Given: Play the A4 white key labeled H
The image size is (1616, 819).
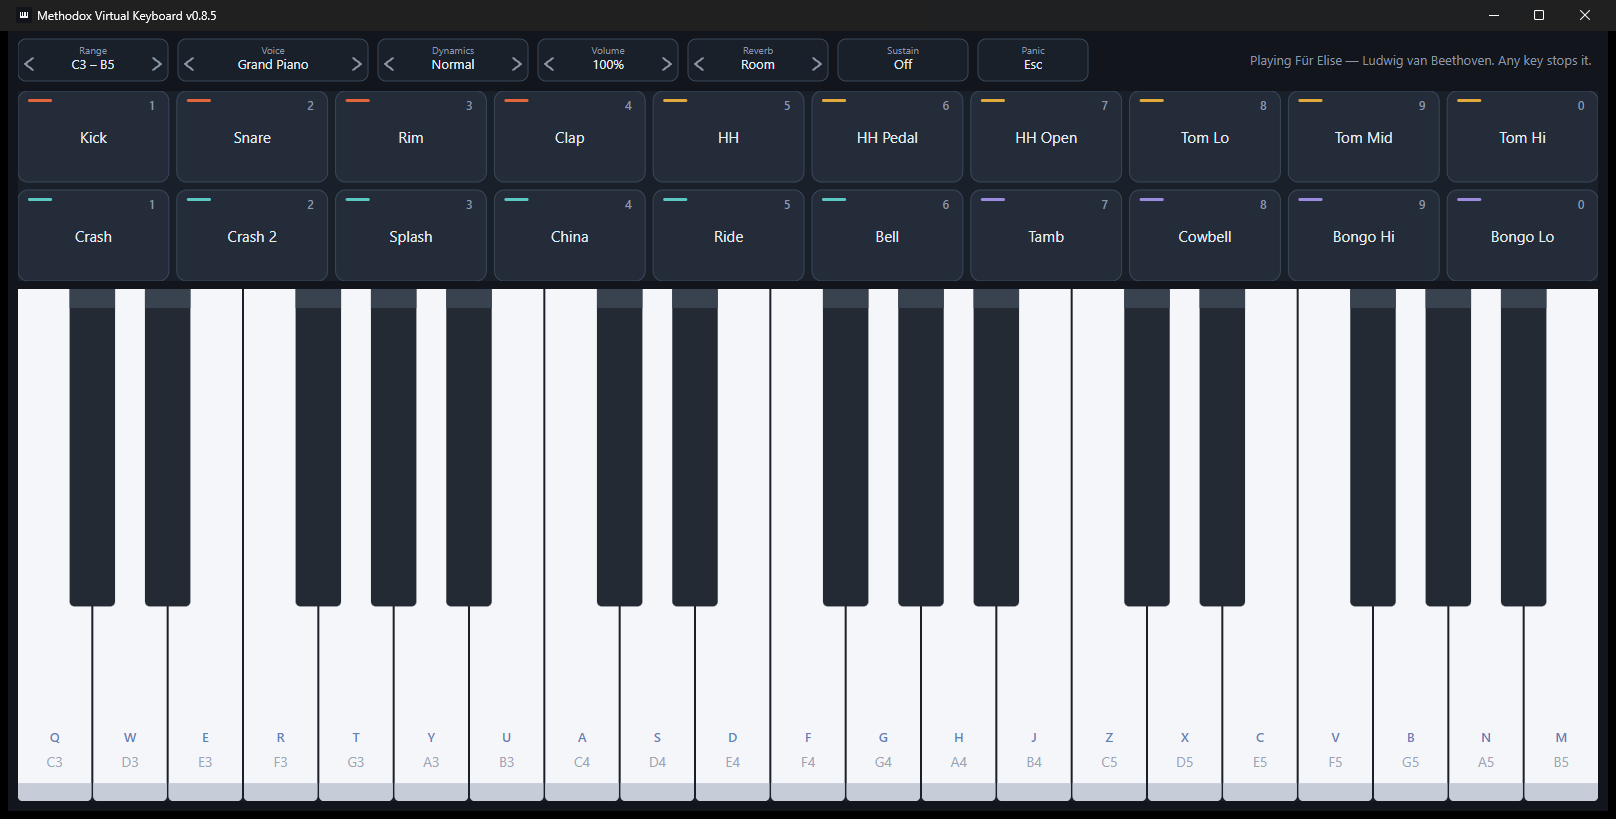Looking at the screenshot, I should coord(959,700).
